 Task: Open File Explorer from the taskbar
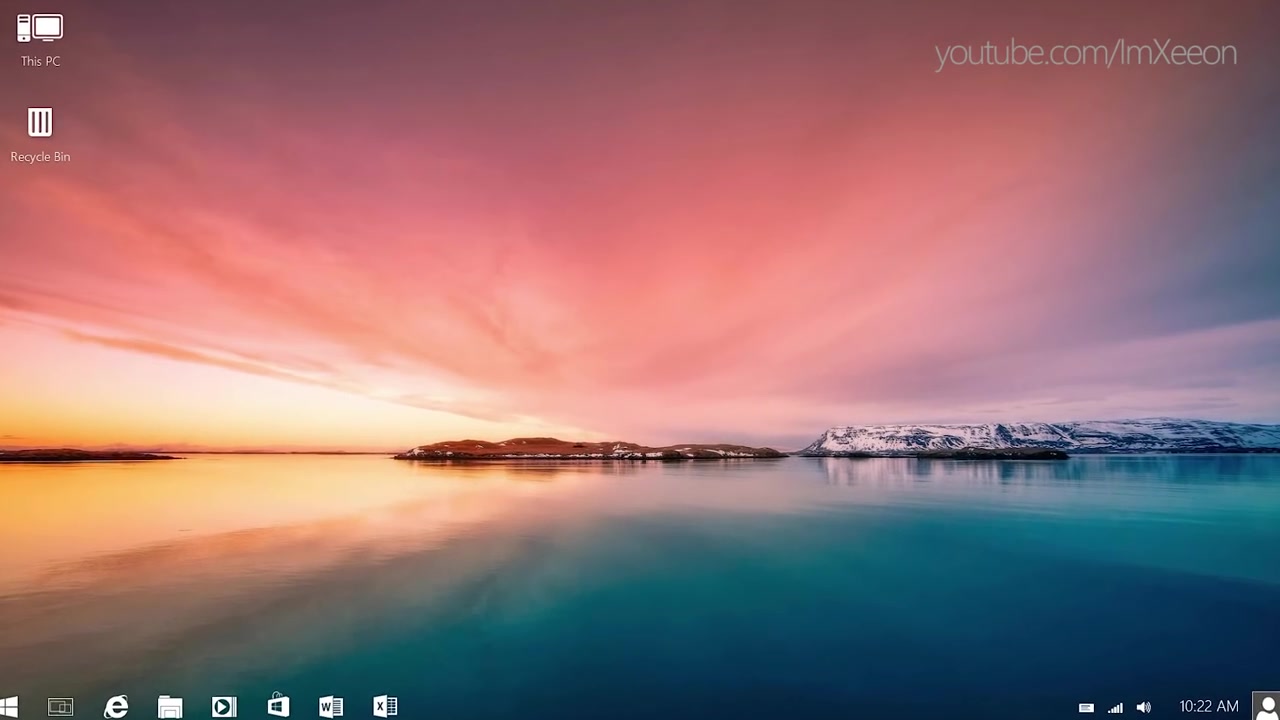click(170, 706)
